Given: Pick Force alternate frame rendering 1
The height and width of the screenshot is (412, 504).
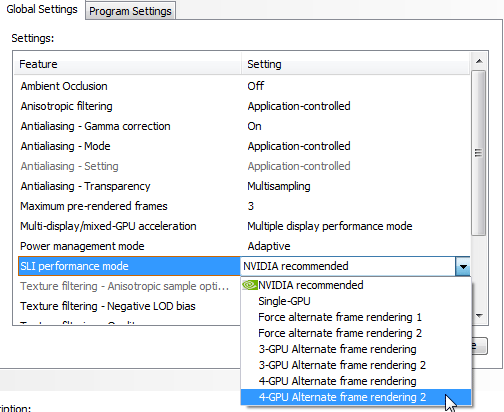Looking at the screenshot, I should point(356,317).
